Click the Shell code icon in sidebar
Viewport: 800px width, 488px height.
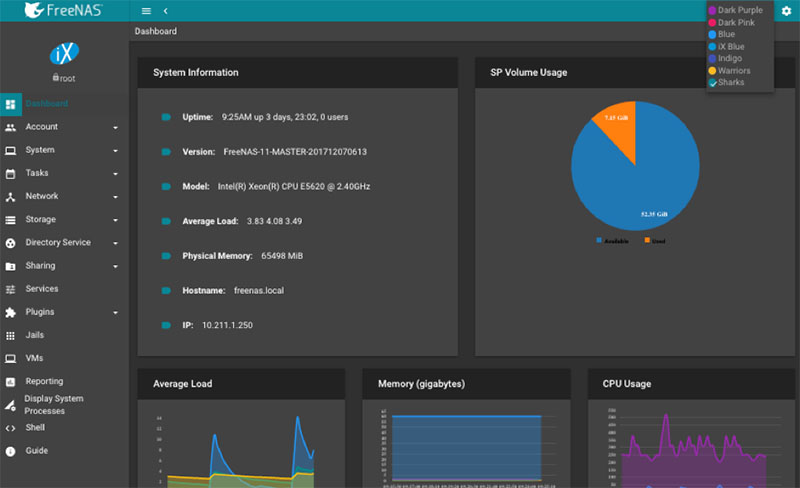click(10, 428)
